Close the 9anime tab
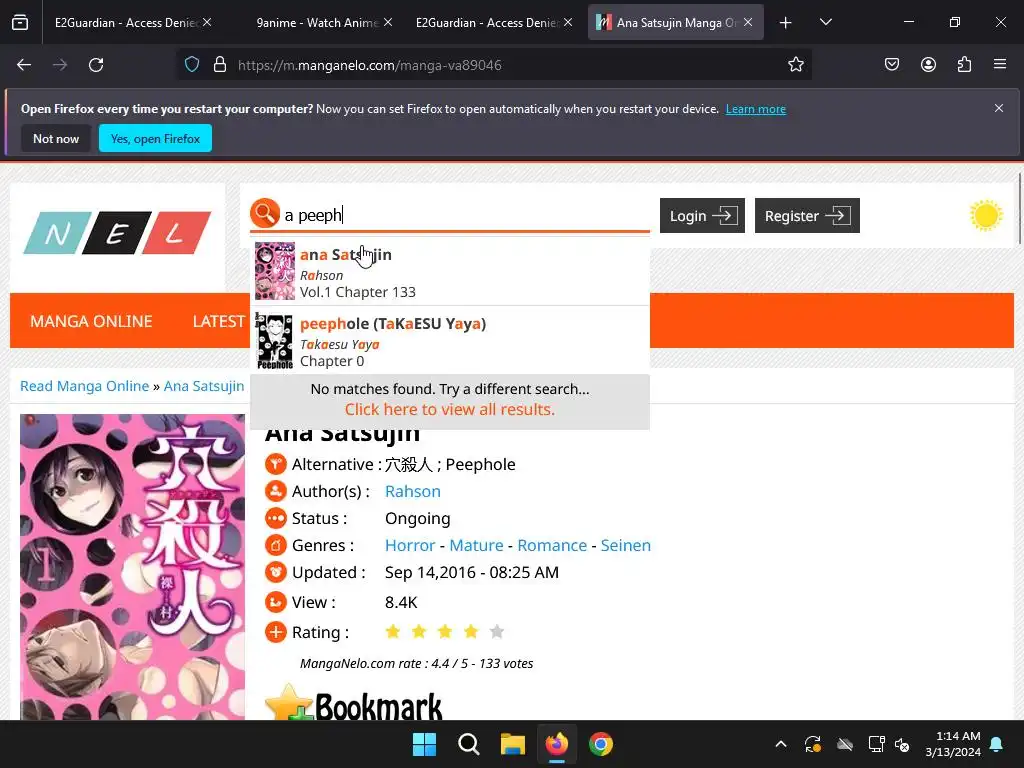 pos(388,22)
